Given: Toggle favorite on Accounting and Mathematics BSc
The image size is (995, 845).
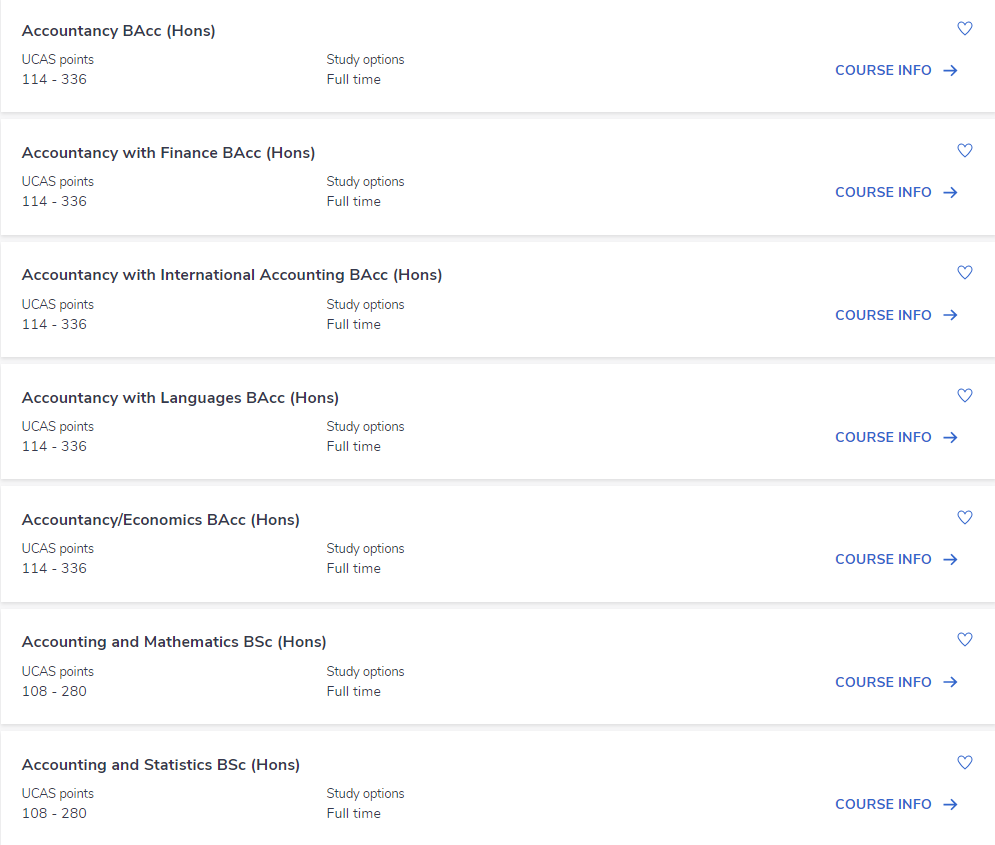Looking at the screenshot, I should [x=965, y=639].
